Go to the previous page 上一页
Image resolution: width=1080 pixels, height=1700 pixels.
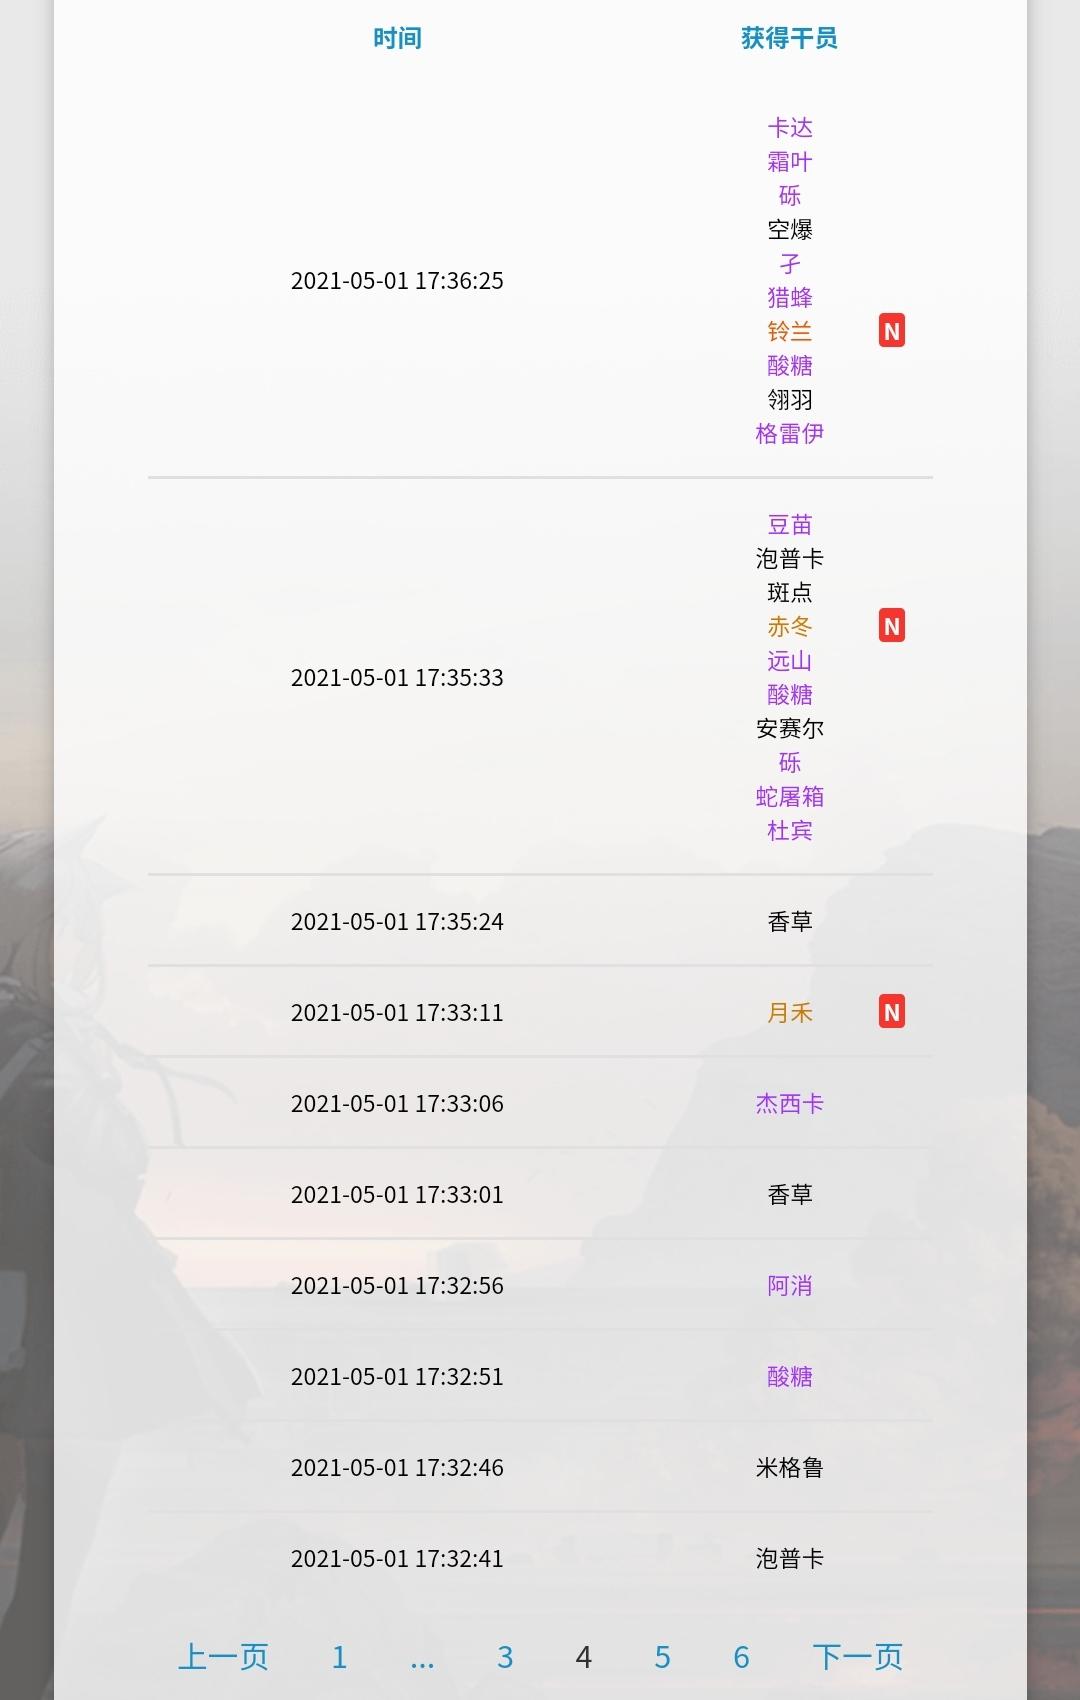point(223,1657)
